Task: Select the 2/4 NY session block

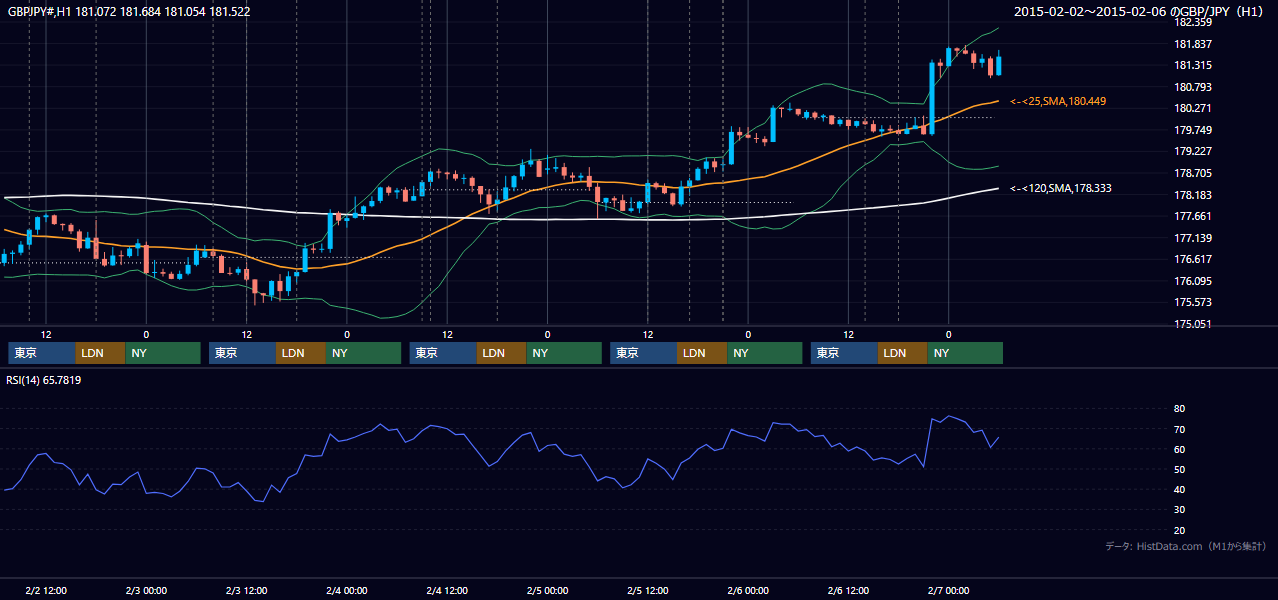Action: 564,353
